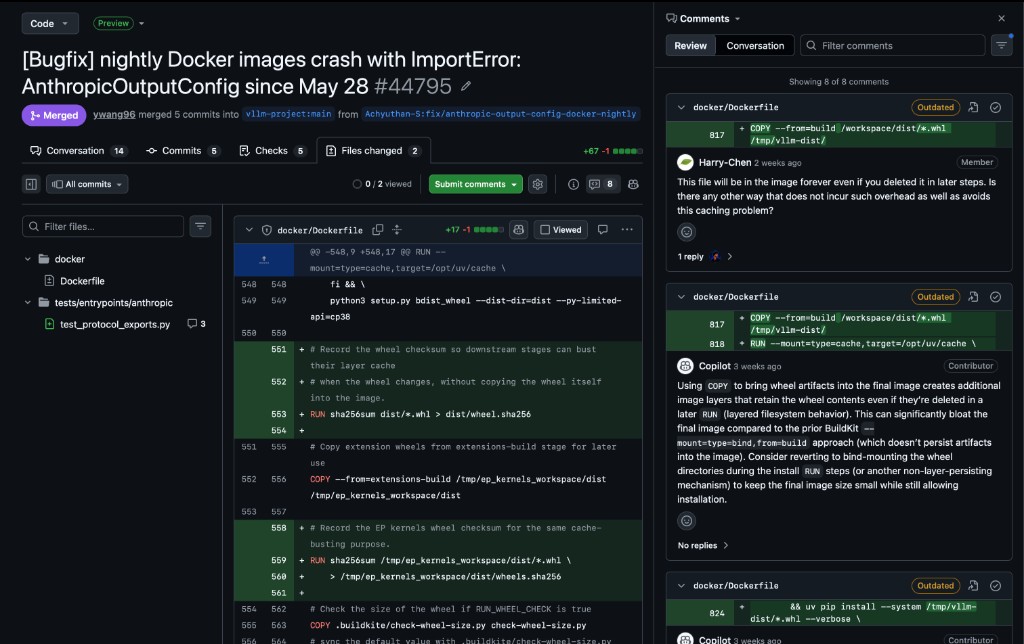The image size is (1024, 644).
Task: Open vllm-project:main branch link
Action: click(x=288, y=114)
